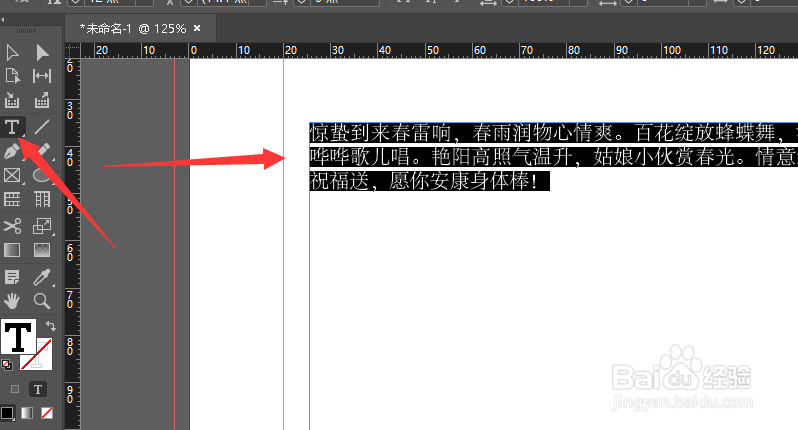Switch to the 未命名-1 @ 125% document tab
Image resolution: width=798 pixels, height=430 pixels.
[133, 29]
